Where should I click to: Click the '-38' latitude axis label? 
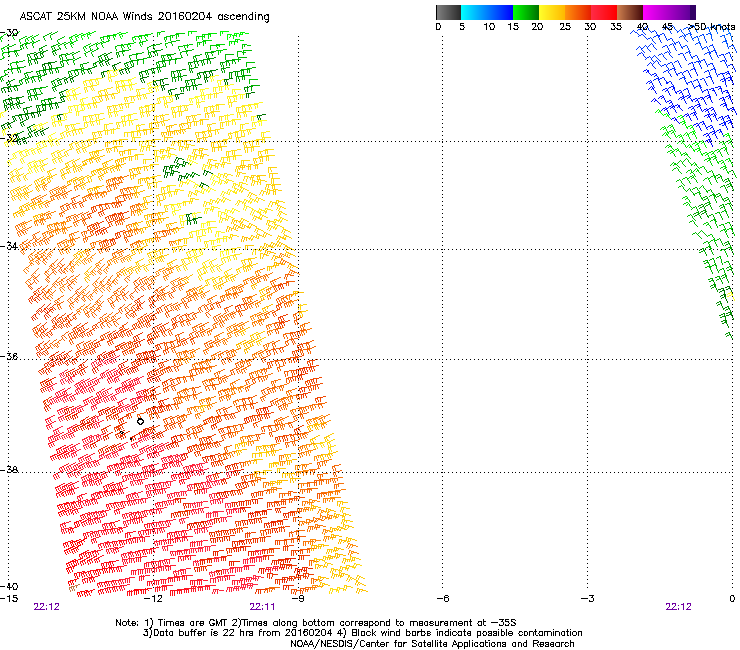coord(9,470)
